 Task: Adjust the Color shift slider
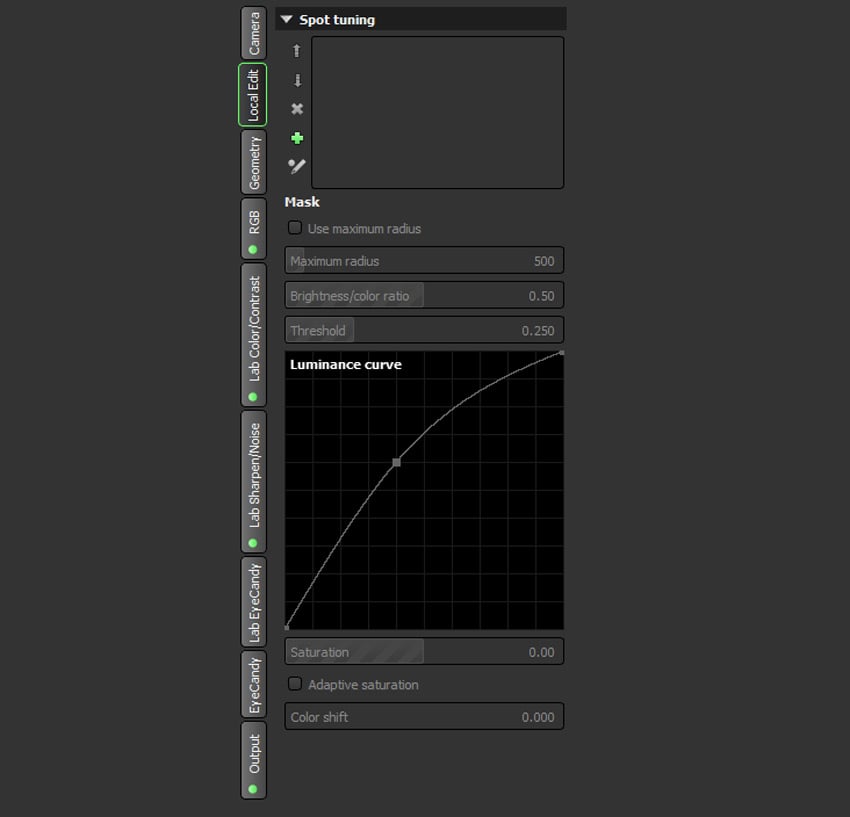(x=424, y=717)
